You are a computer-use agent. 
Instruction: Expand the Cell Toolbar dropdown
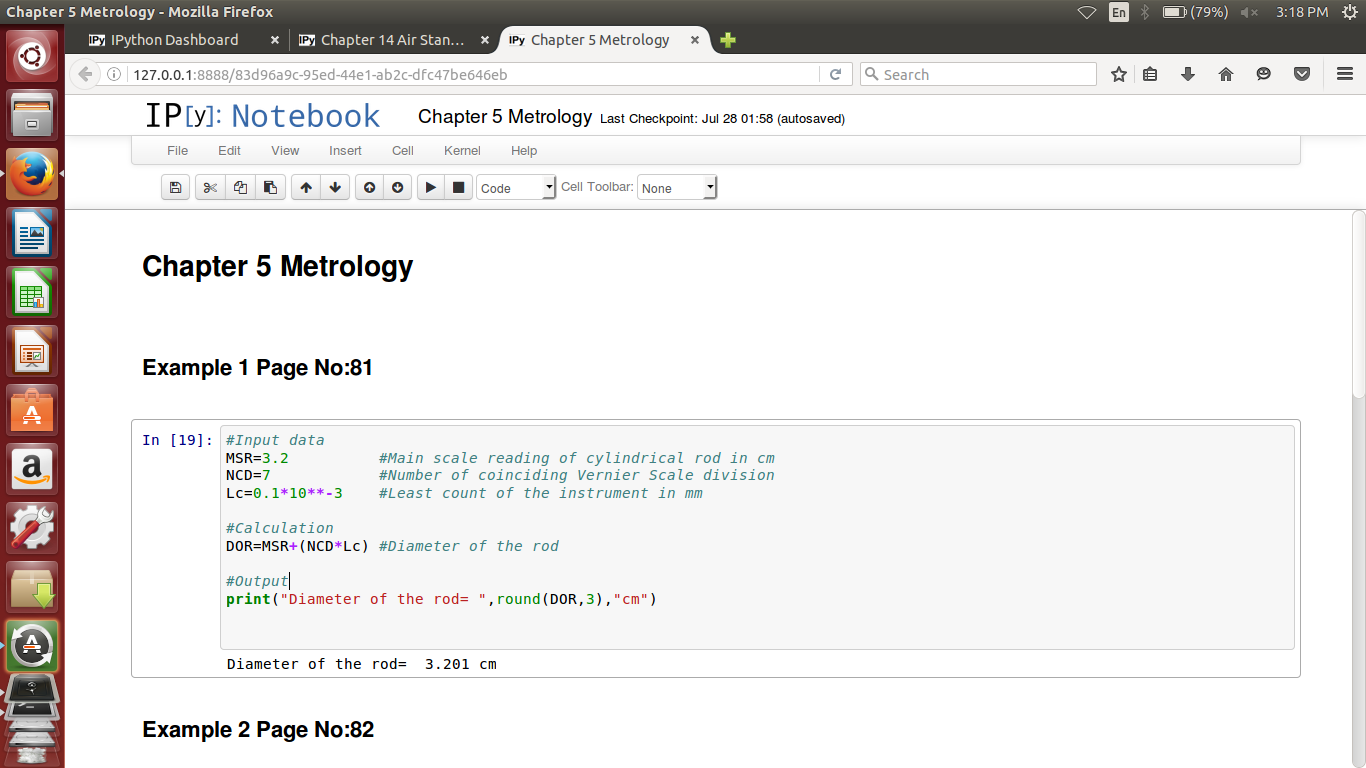(677, 188)
